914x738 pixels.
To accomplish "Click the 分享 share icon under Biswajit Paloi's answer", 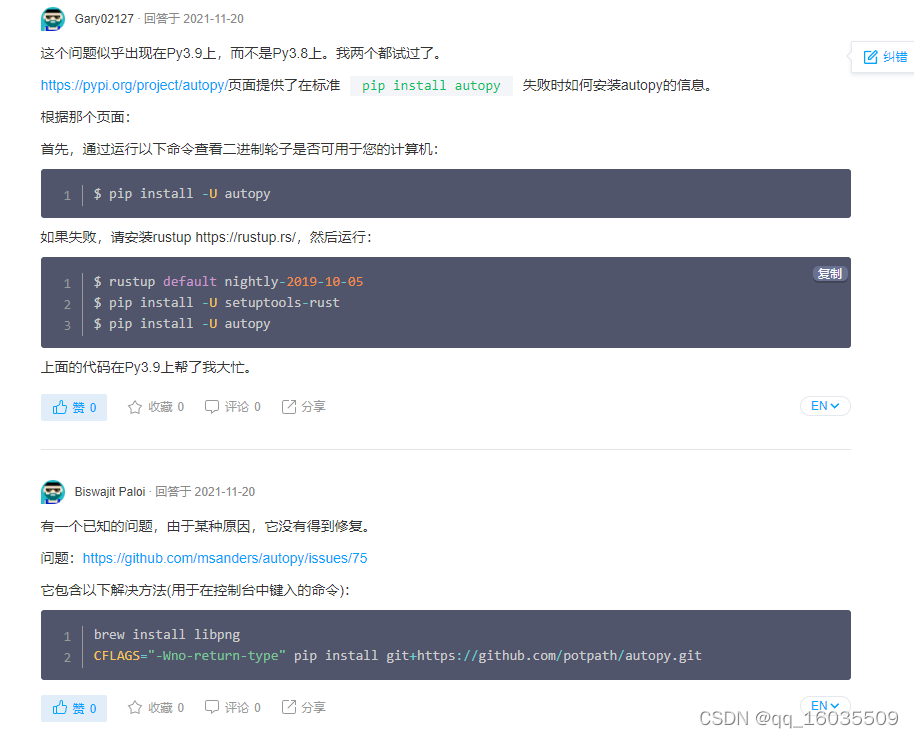I will click(x=289, y=707).
